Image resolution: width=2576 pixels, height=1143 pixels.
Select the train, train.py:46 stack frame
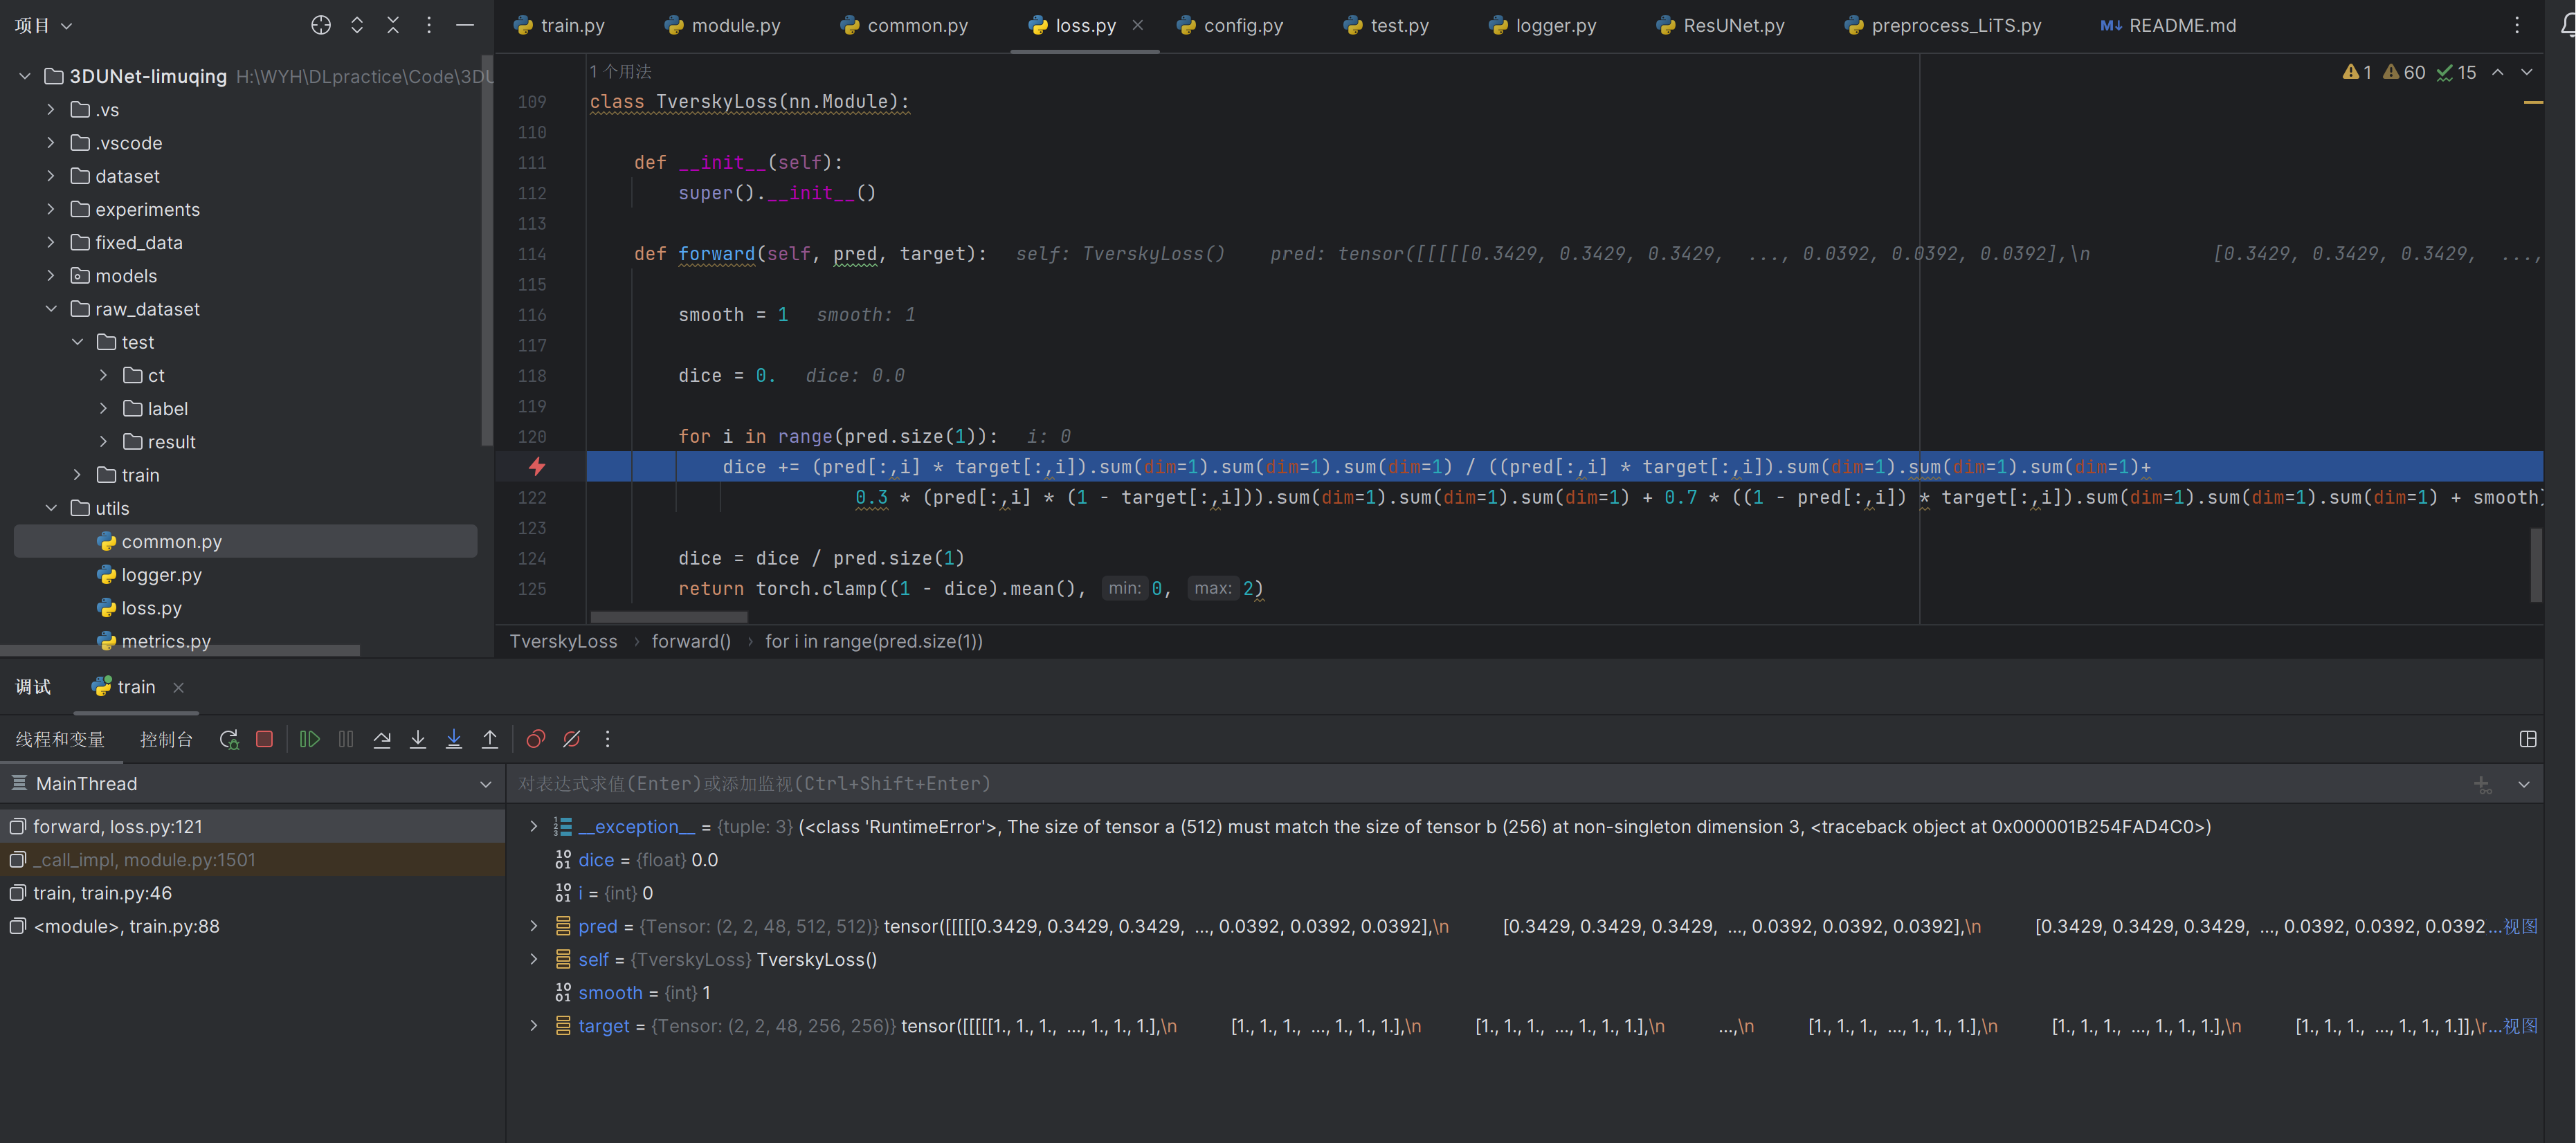[102, 893]
